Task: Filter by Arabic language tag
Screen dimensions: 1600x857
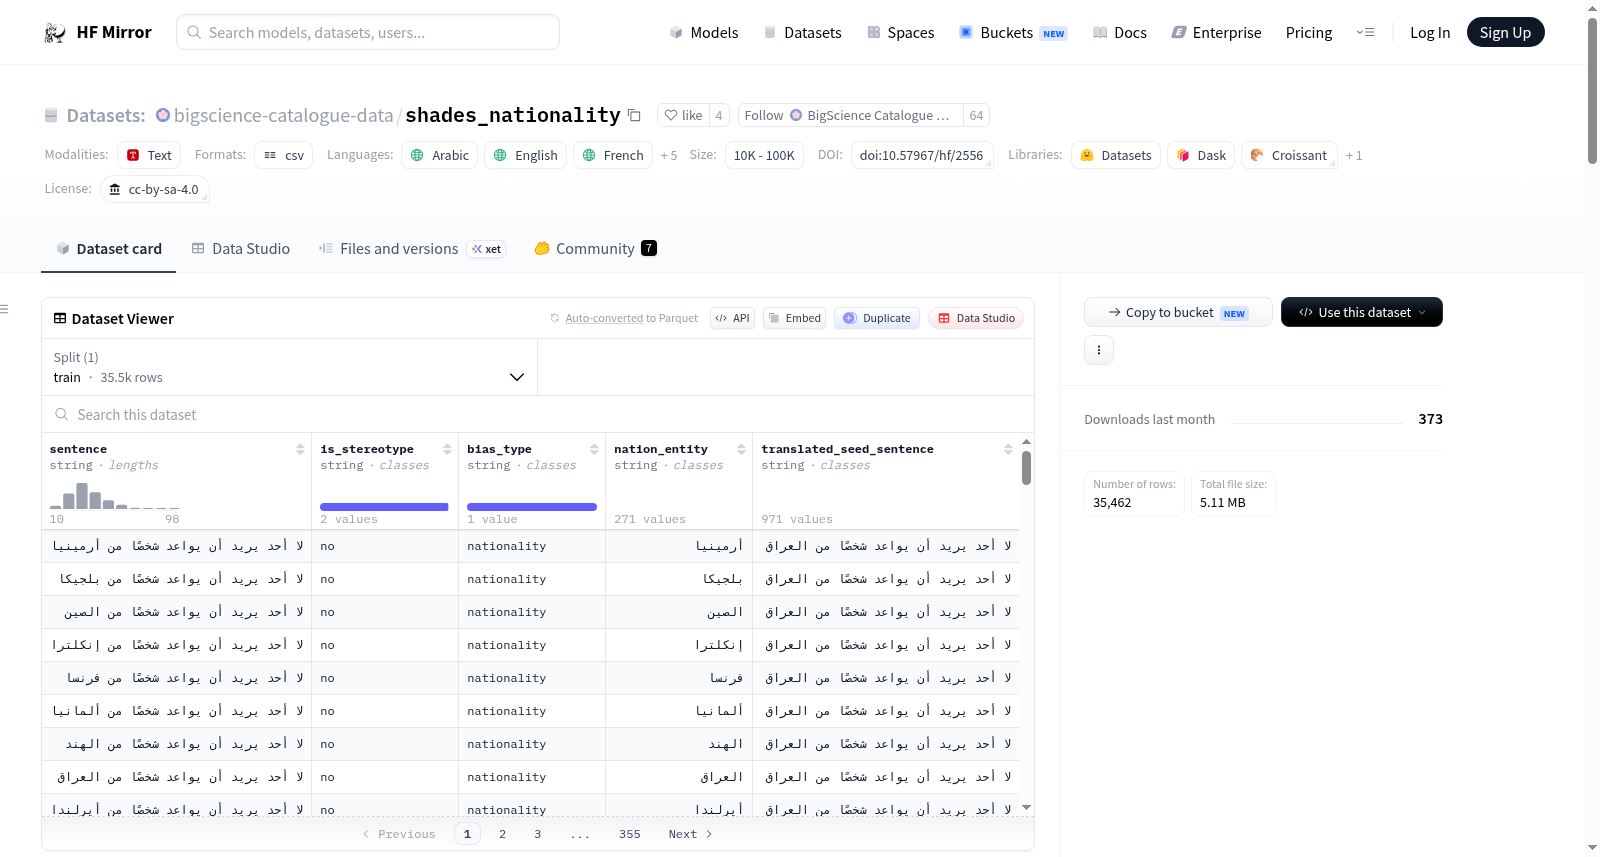Action: [x=440, y=156]
